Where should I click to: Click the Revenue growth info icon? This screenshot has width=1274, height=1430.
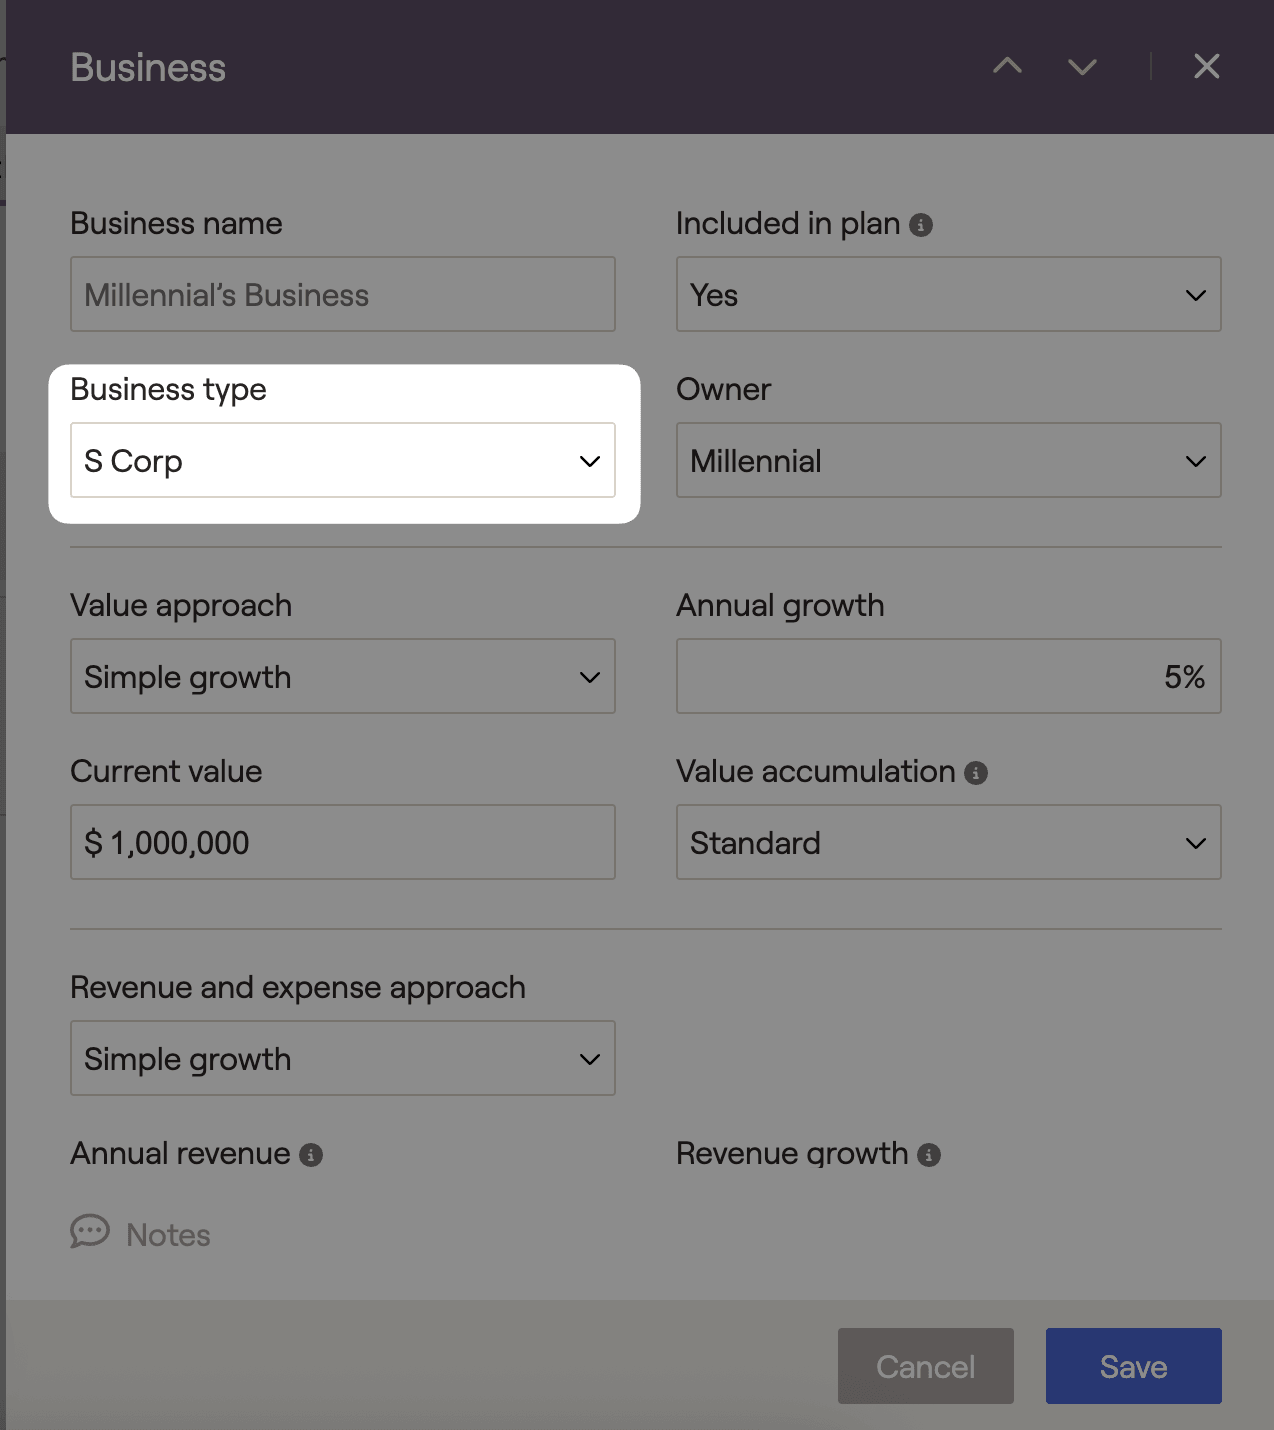click(x=929, y=1155)
